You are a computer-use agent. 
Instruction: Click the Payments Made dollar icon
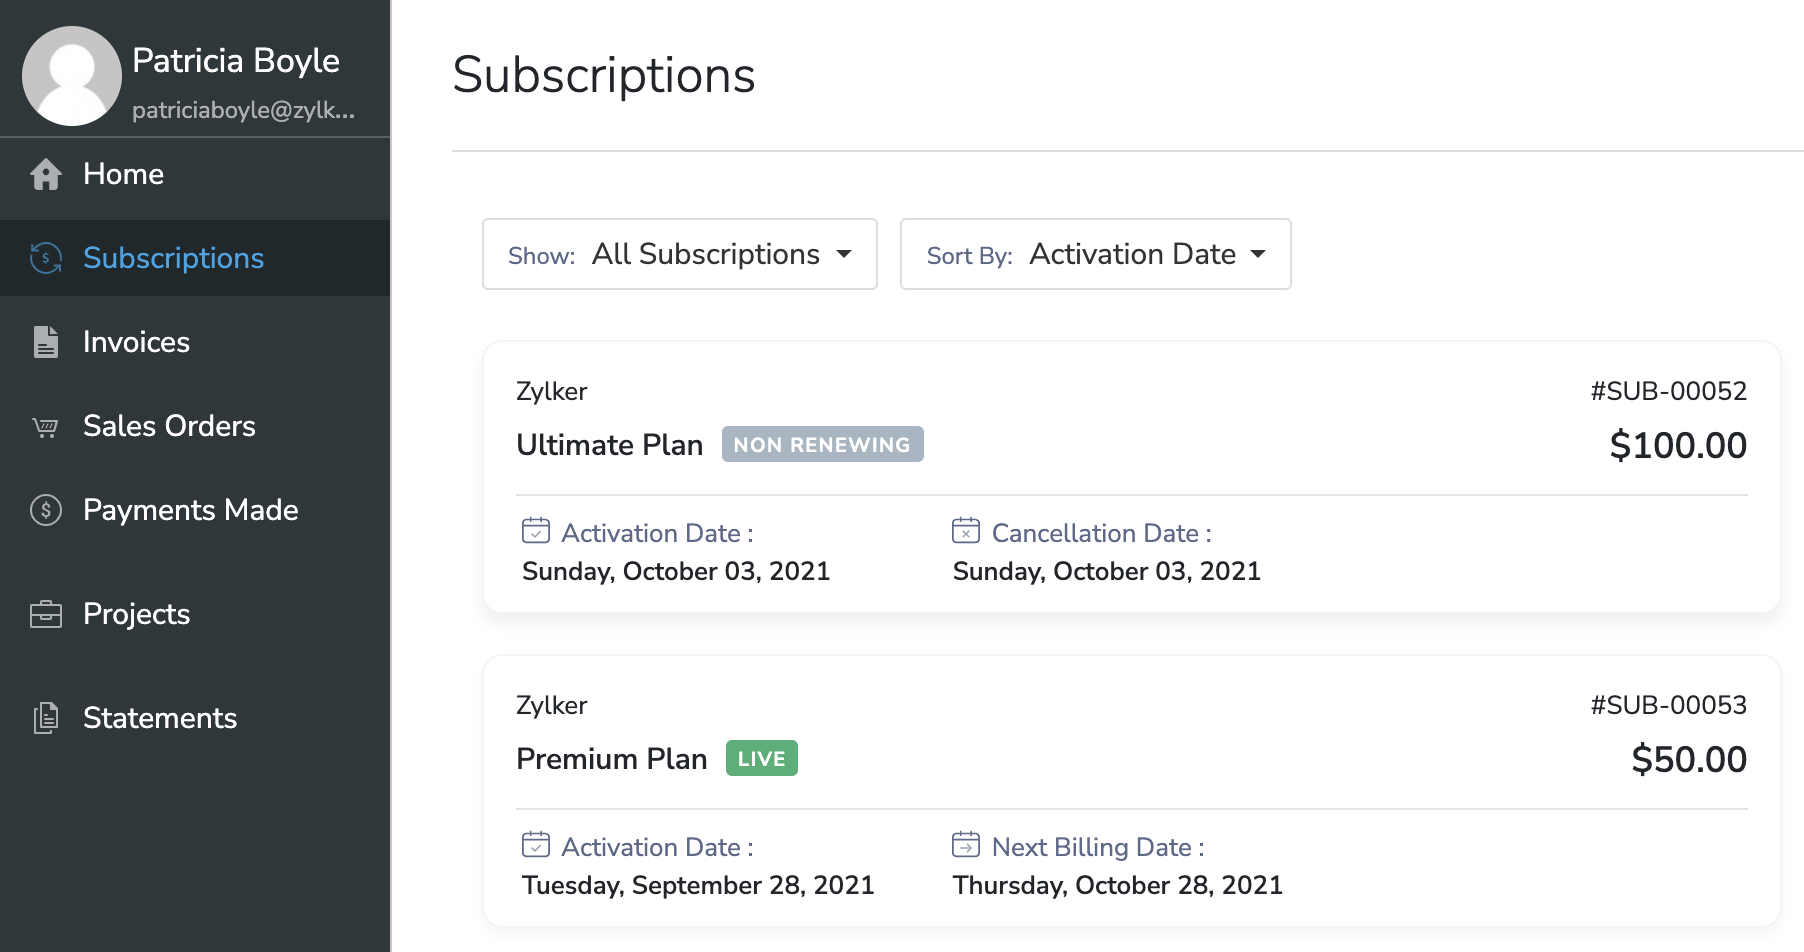click(46, 510)
